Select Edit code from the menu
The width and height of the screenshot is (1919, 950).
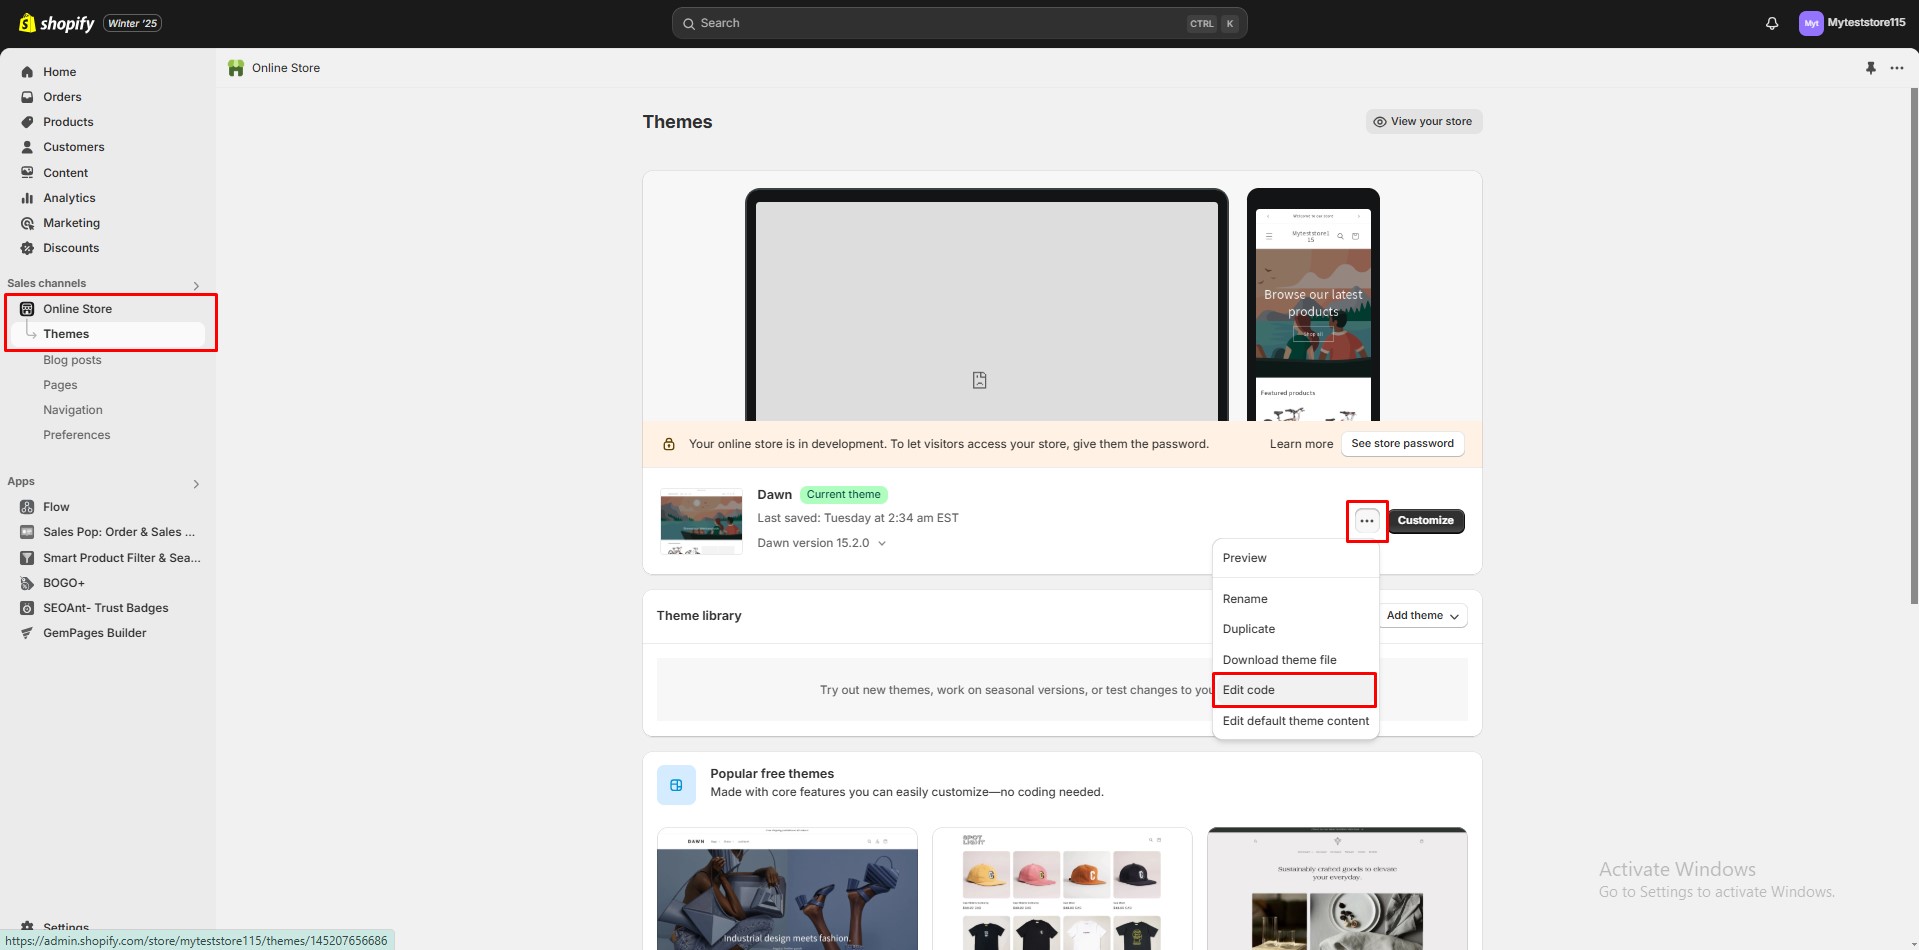(x=1249, y=689)
